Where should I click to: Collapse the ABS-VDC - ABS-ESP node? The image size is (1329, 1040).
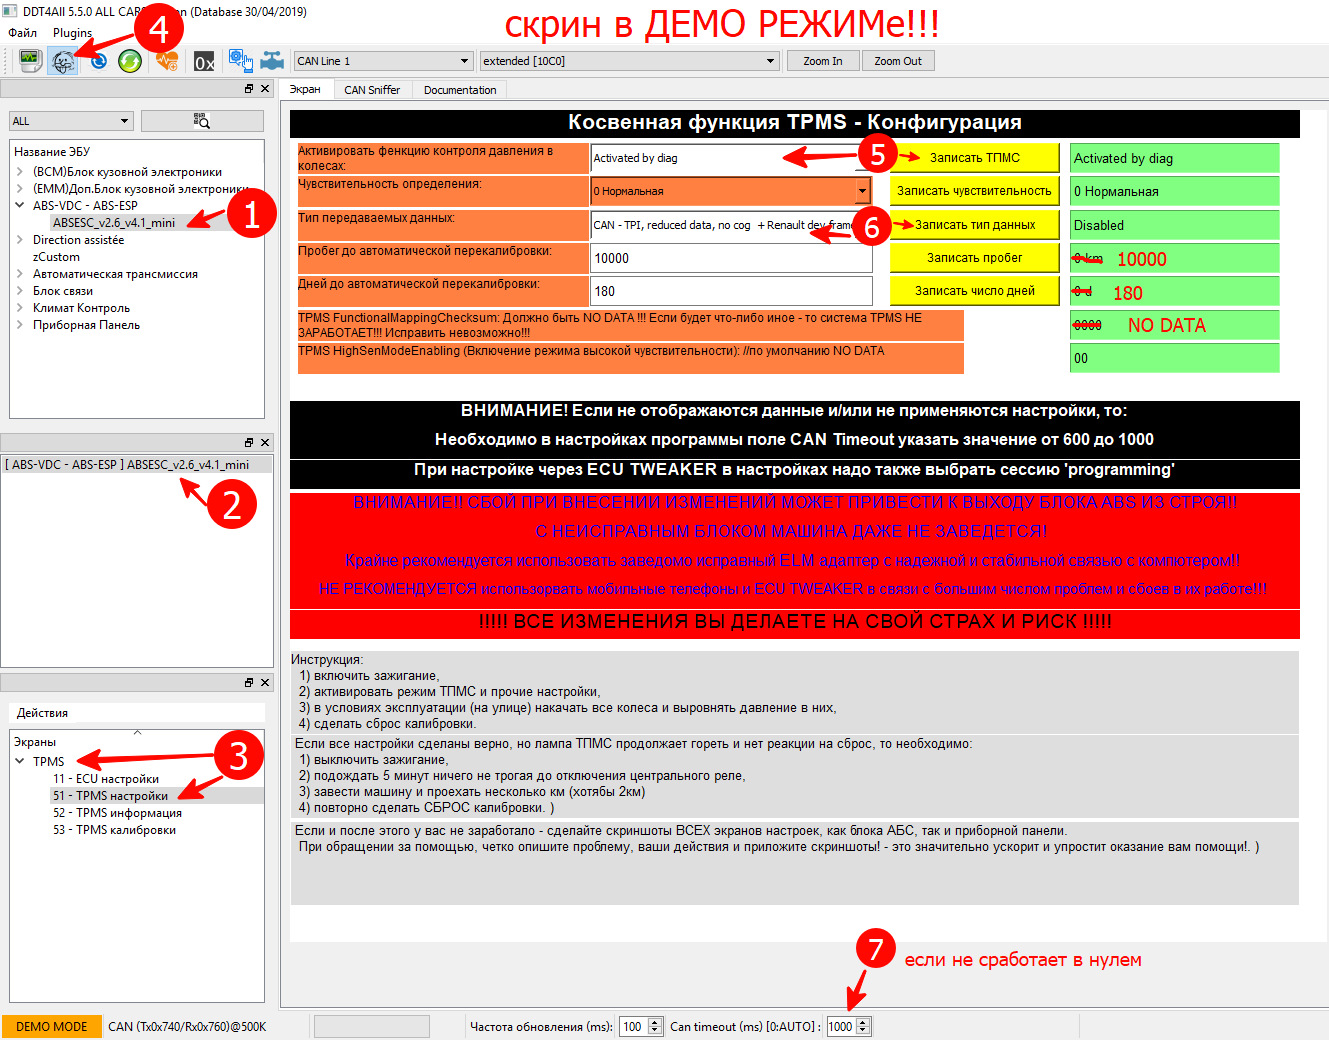click(19, 206)
